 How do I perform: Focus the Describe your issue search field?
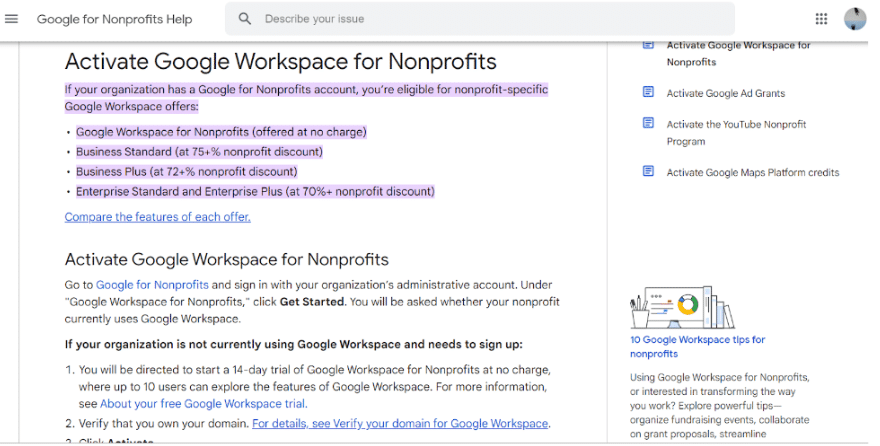tap(480, 19)
